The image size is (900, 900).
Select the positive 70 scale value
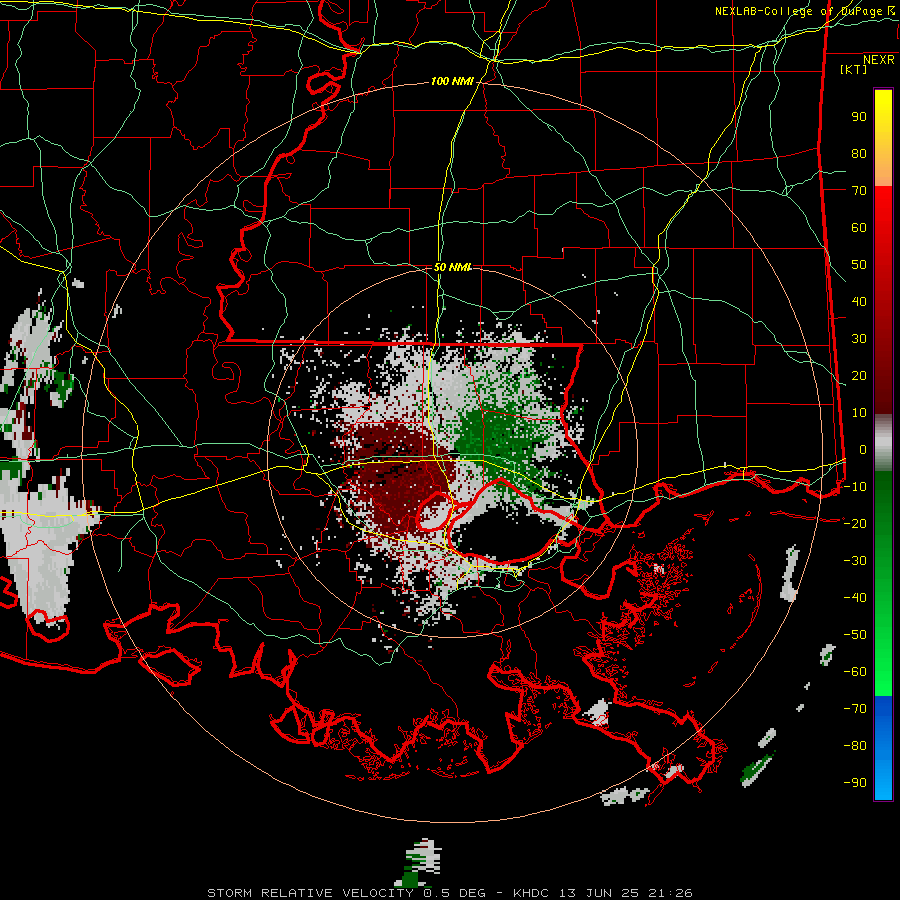(x=859, y=191)
